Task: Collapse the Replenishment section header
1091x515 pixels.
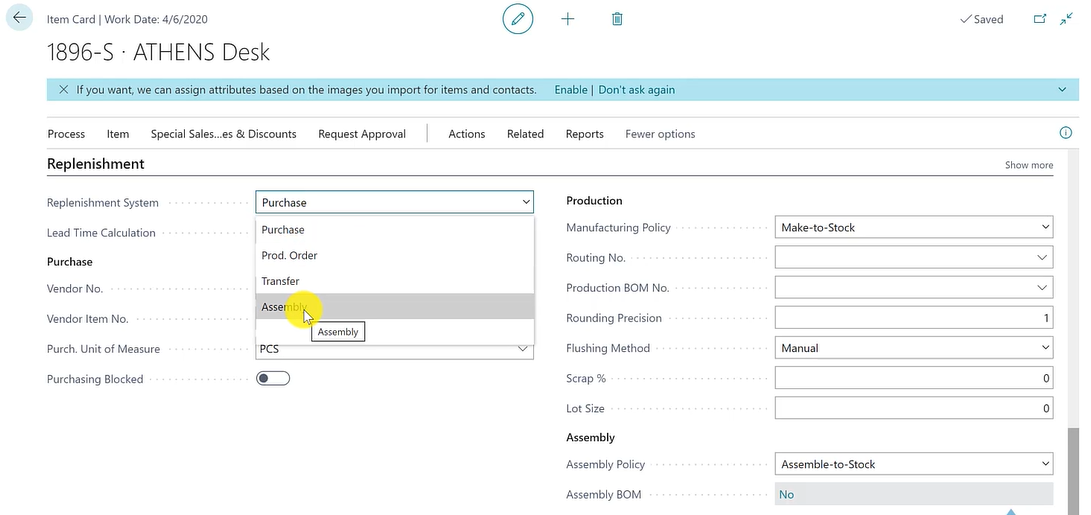Action: (95, 164)
